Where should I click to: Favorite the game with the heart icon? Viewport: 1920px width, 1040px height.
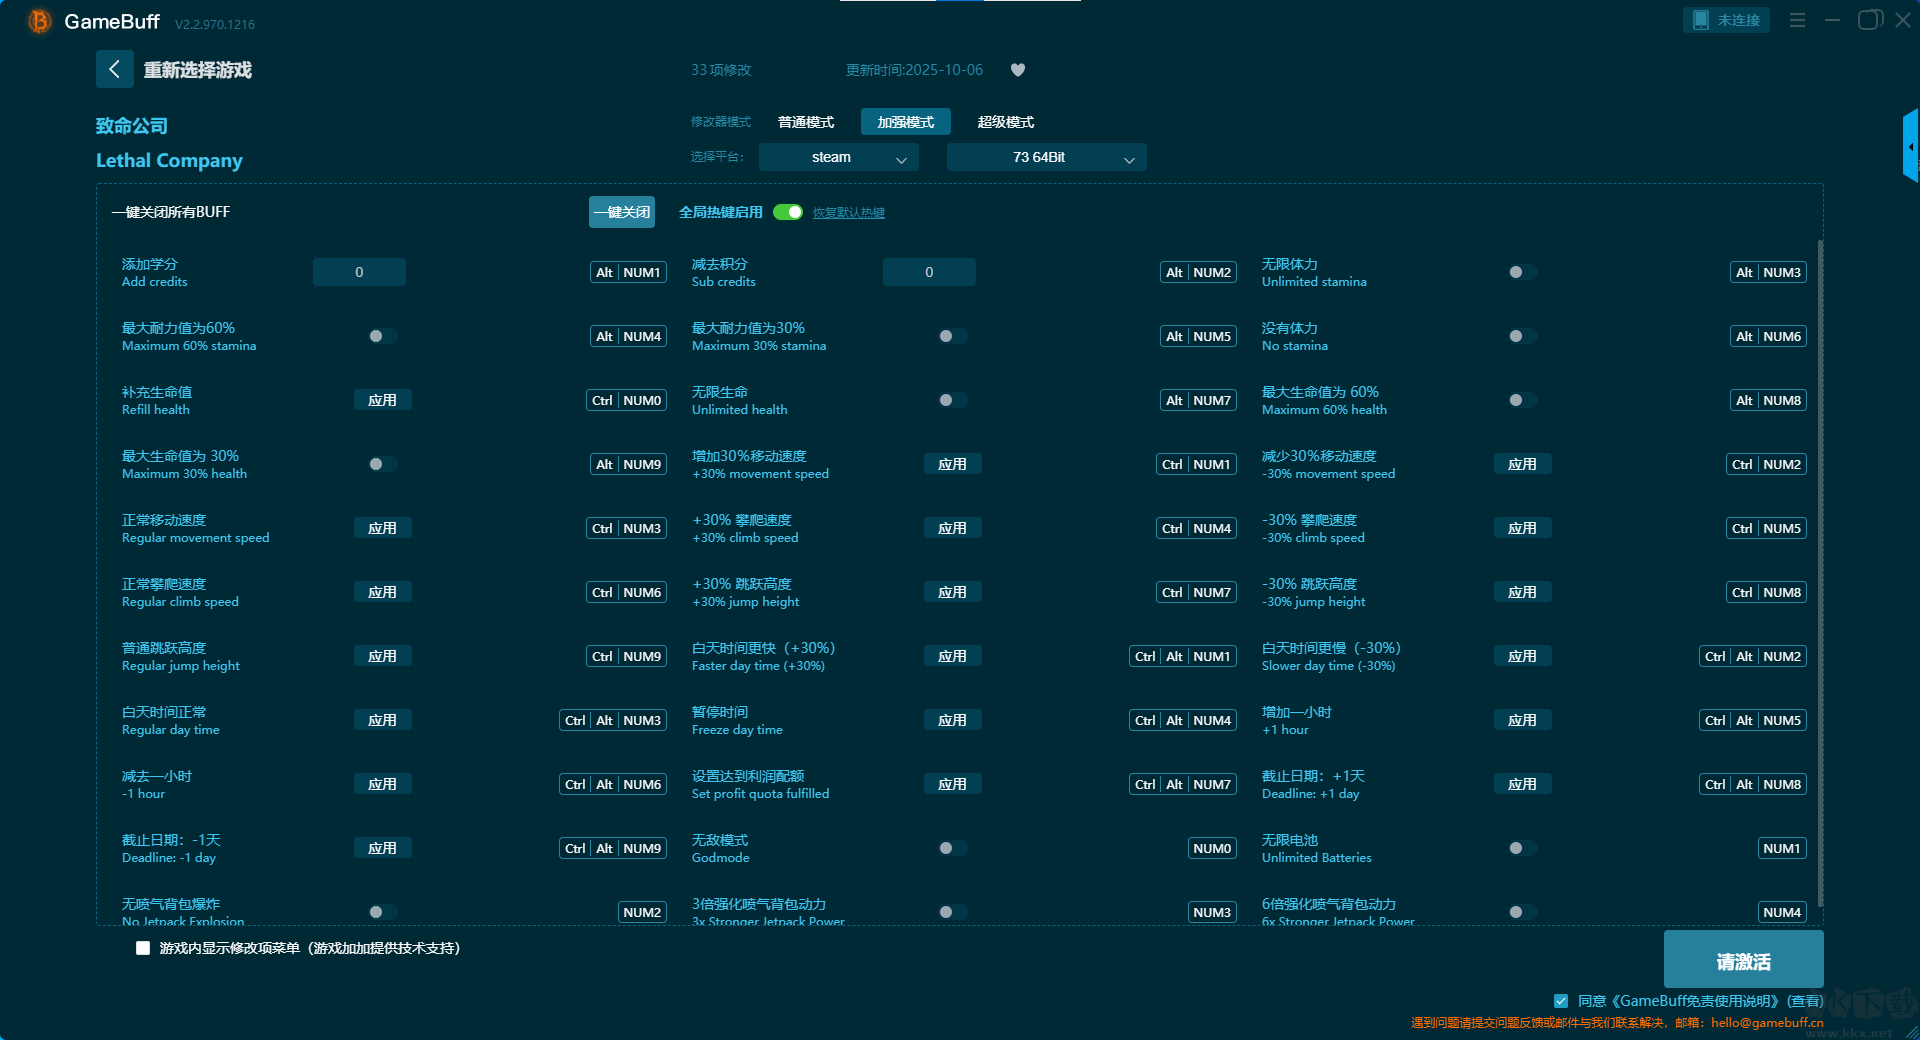pyautogui.click(x=1018, y=70)
